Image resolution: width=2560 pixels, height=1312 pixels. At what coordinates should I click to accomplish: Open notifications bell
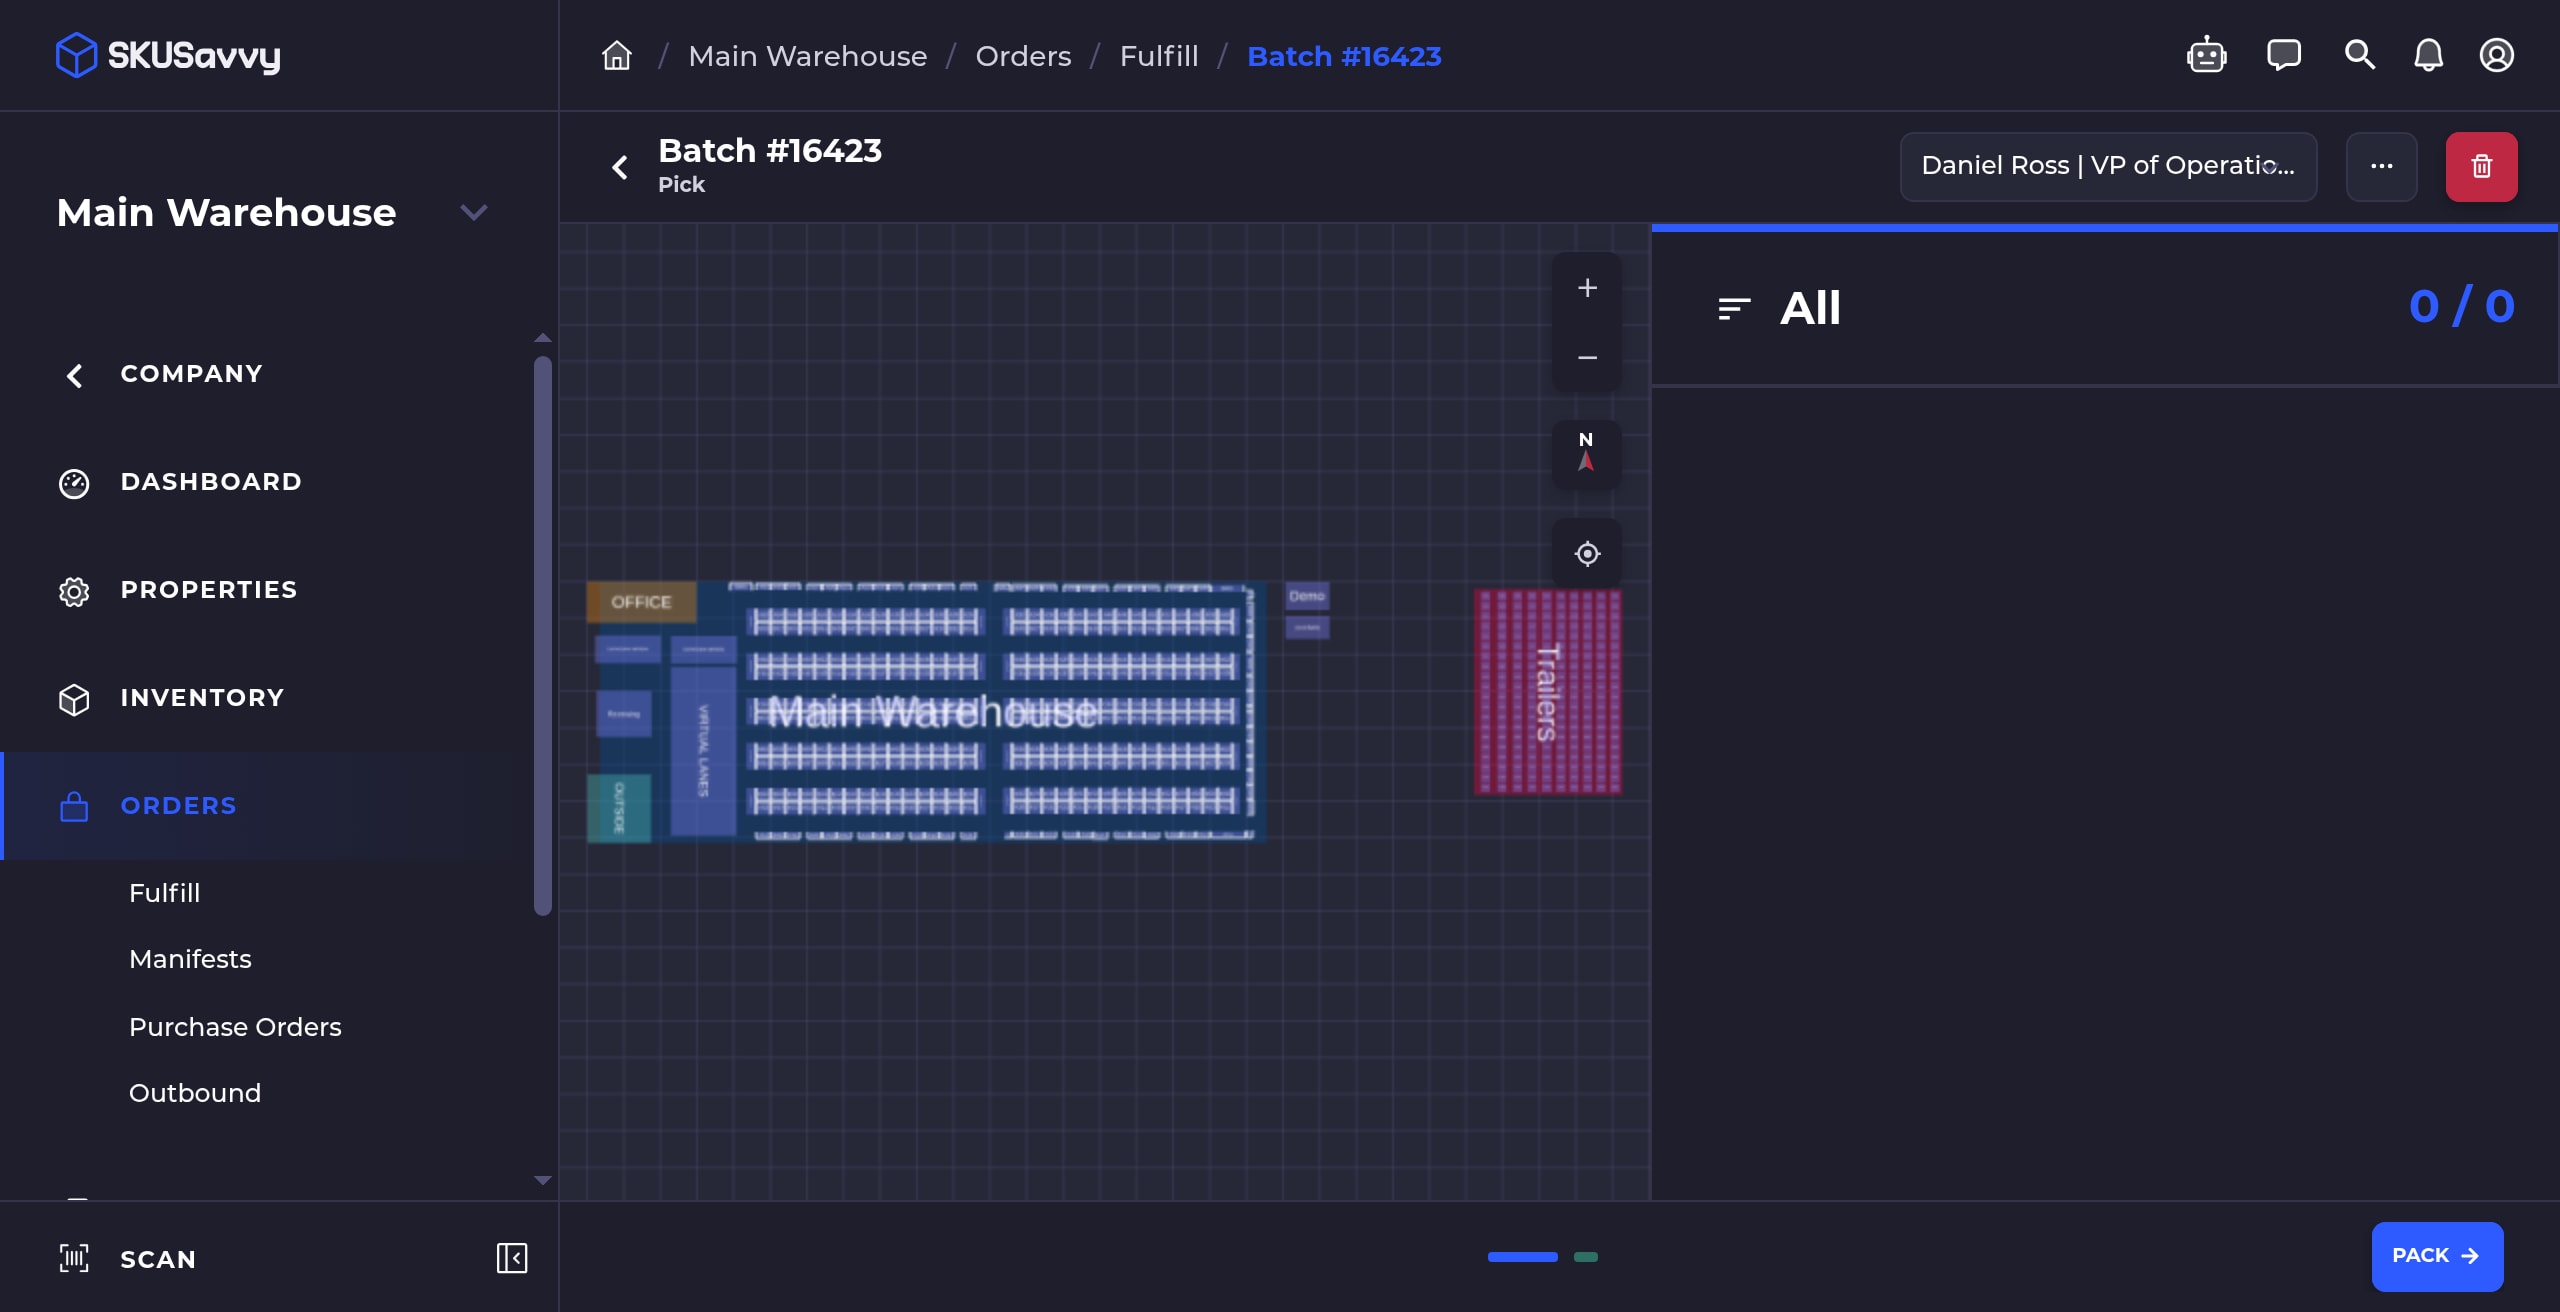(2429, 55)
